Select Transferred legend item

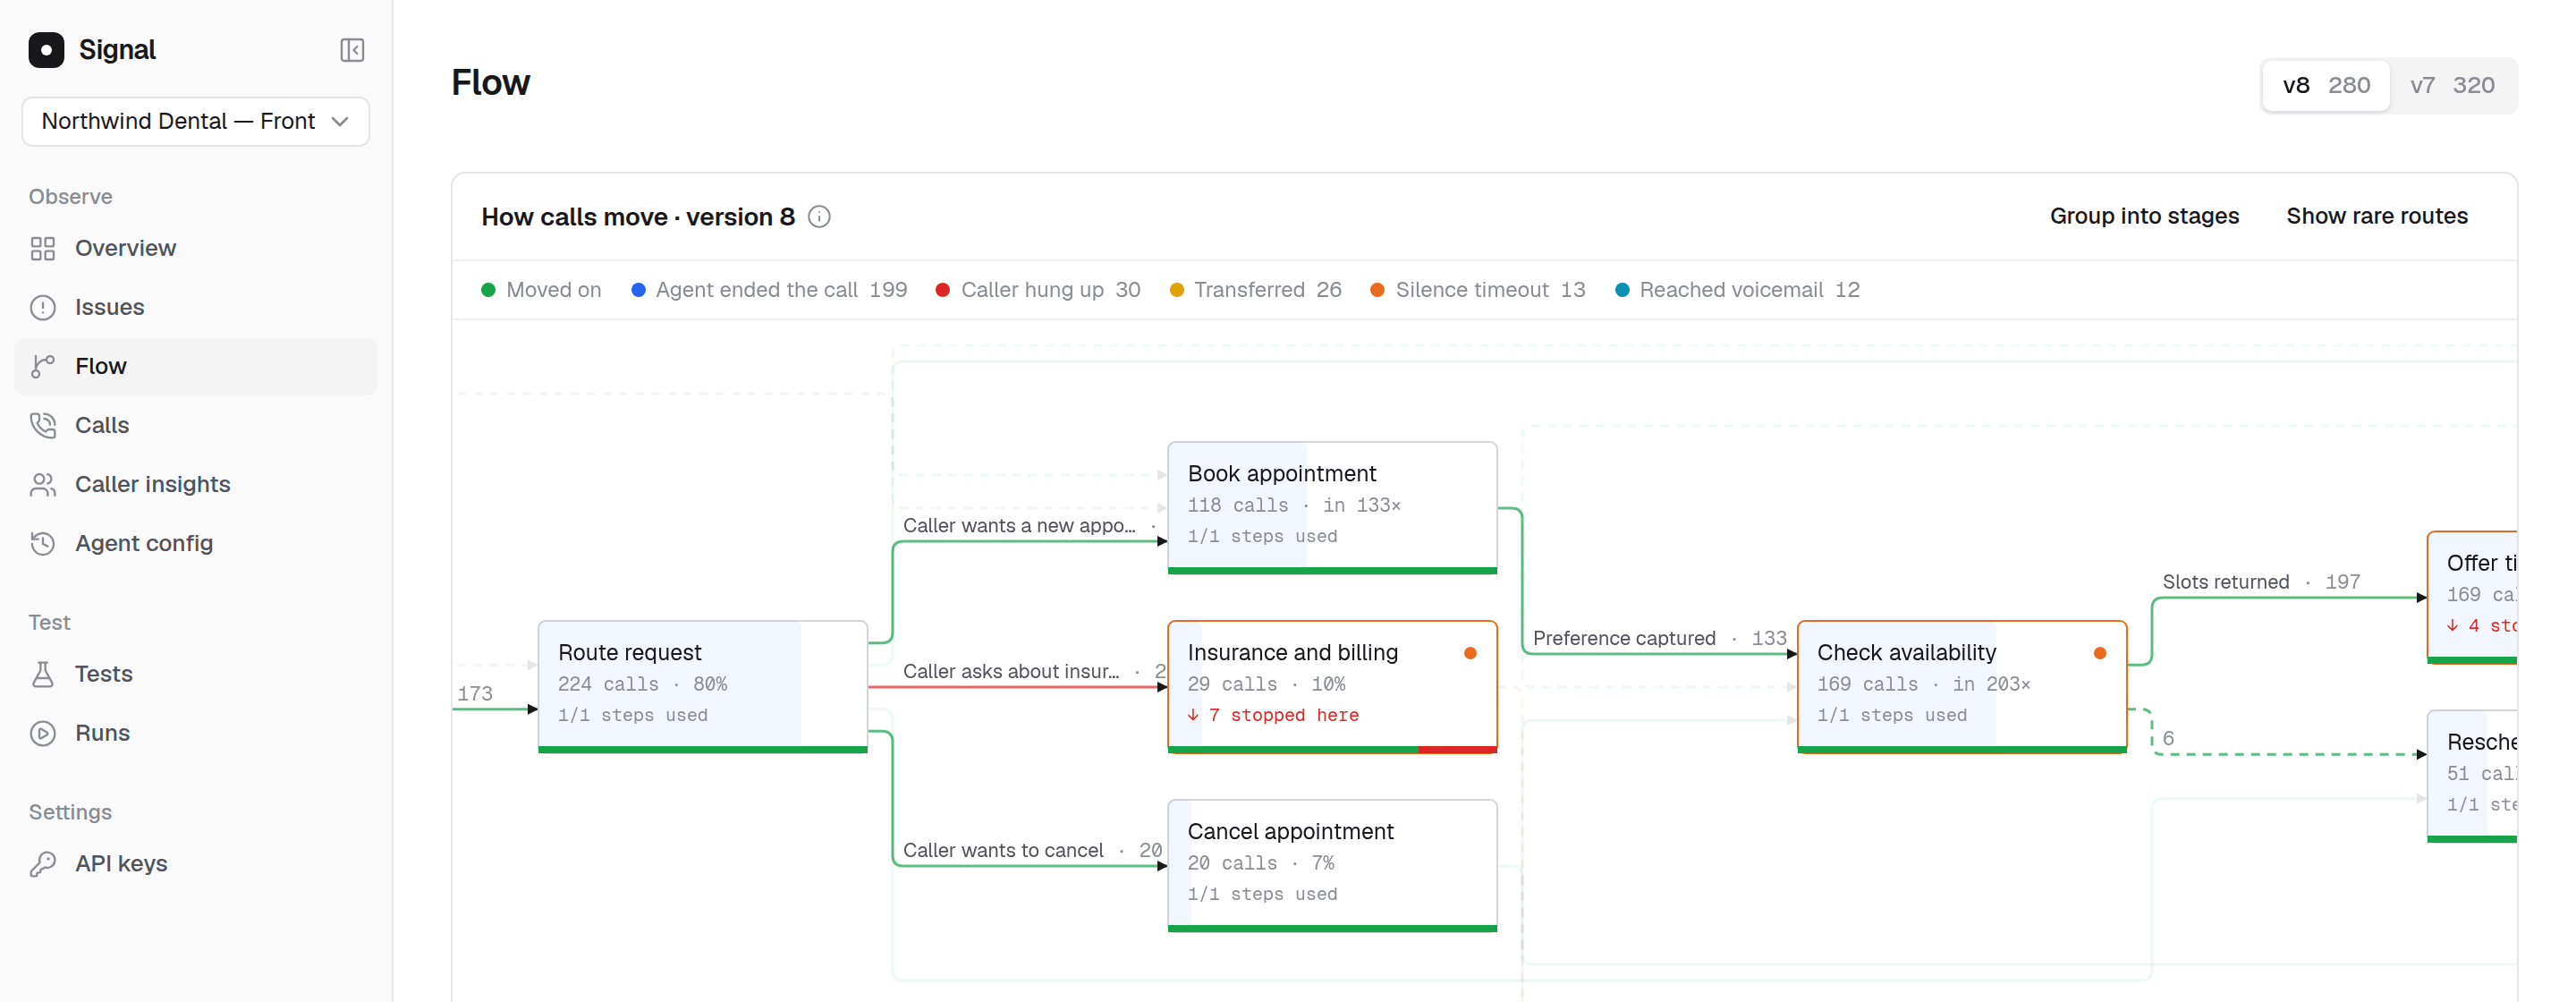tap(1255, 290)
